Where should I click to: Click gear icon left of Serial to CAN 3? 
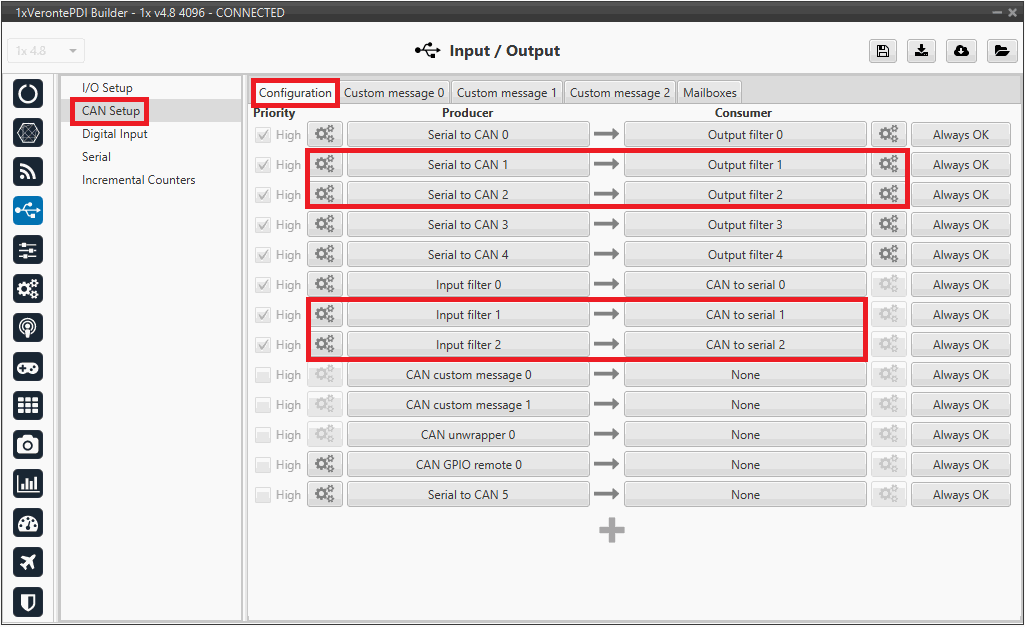pyautogui.click(x=324, y=225)
